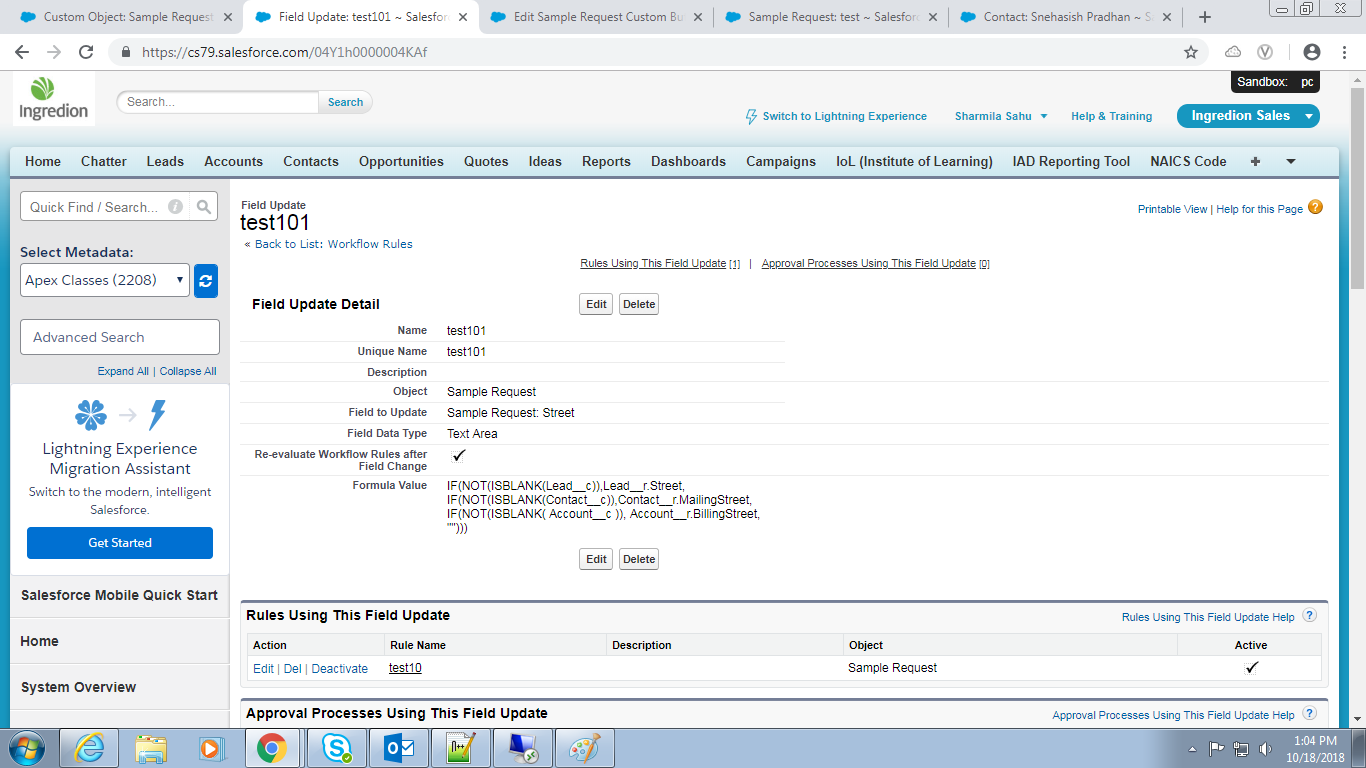1366x768 pixels.
Task: Click the volume icon in system tray
Action: (x=1266, y=748)
